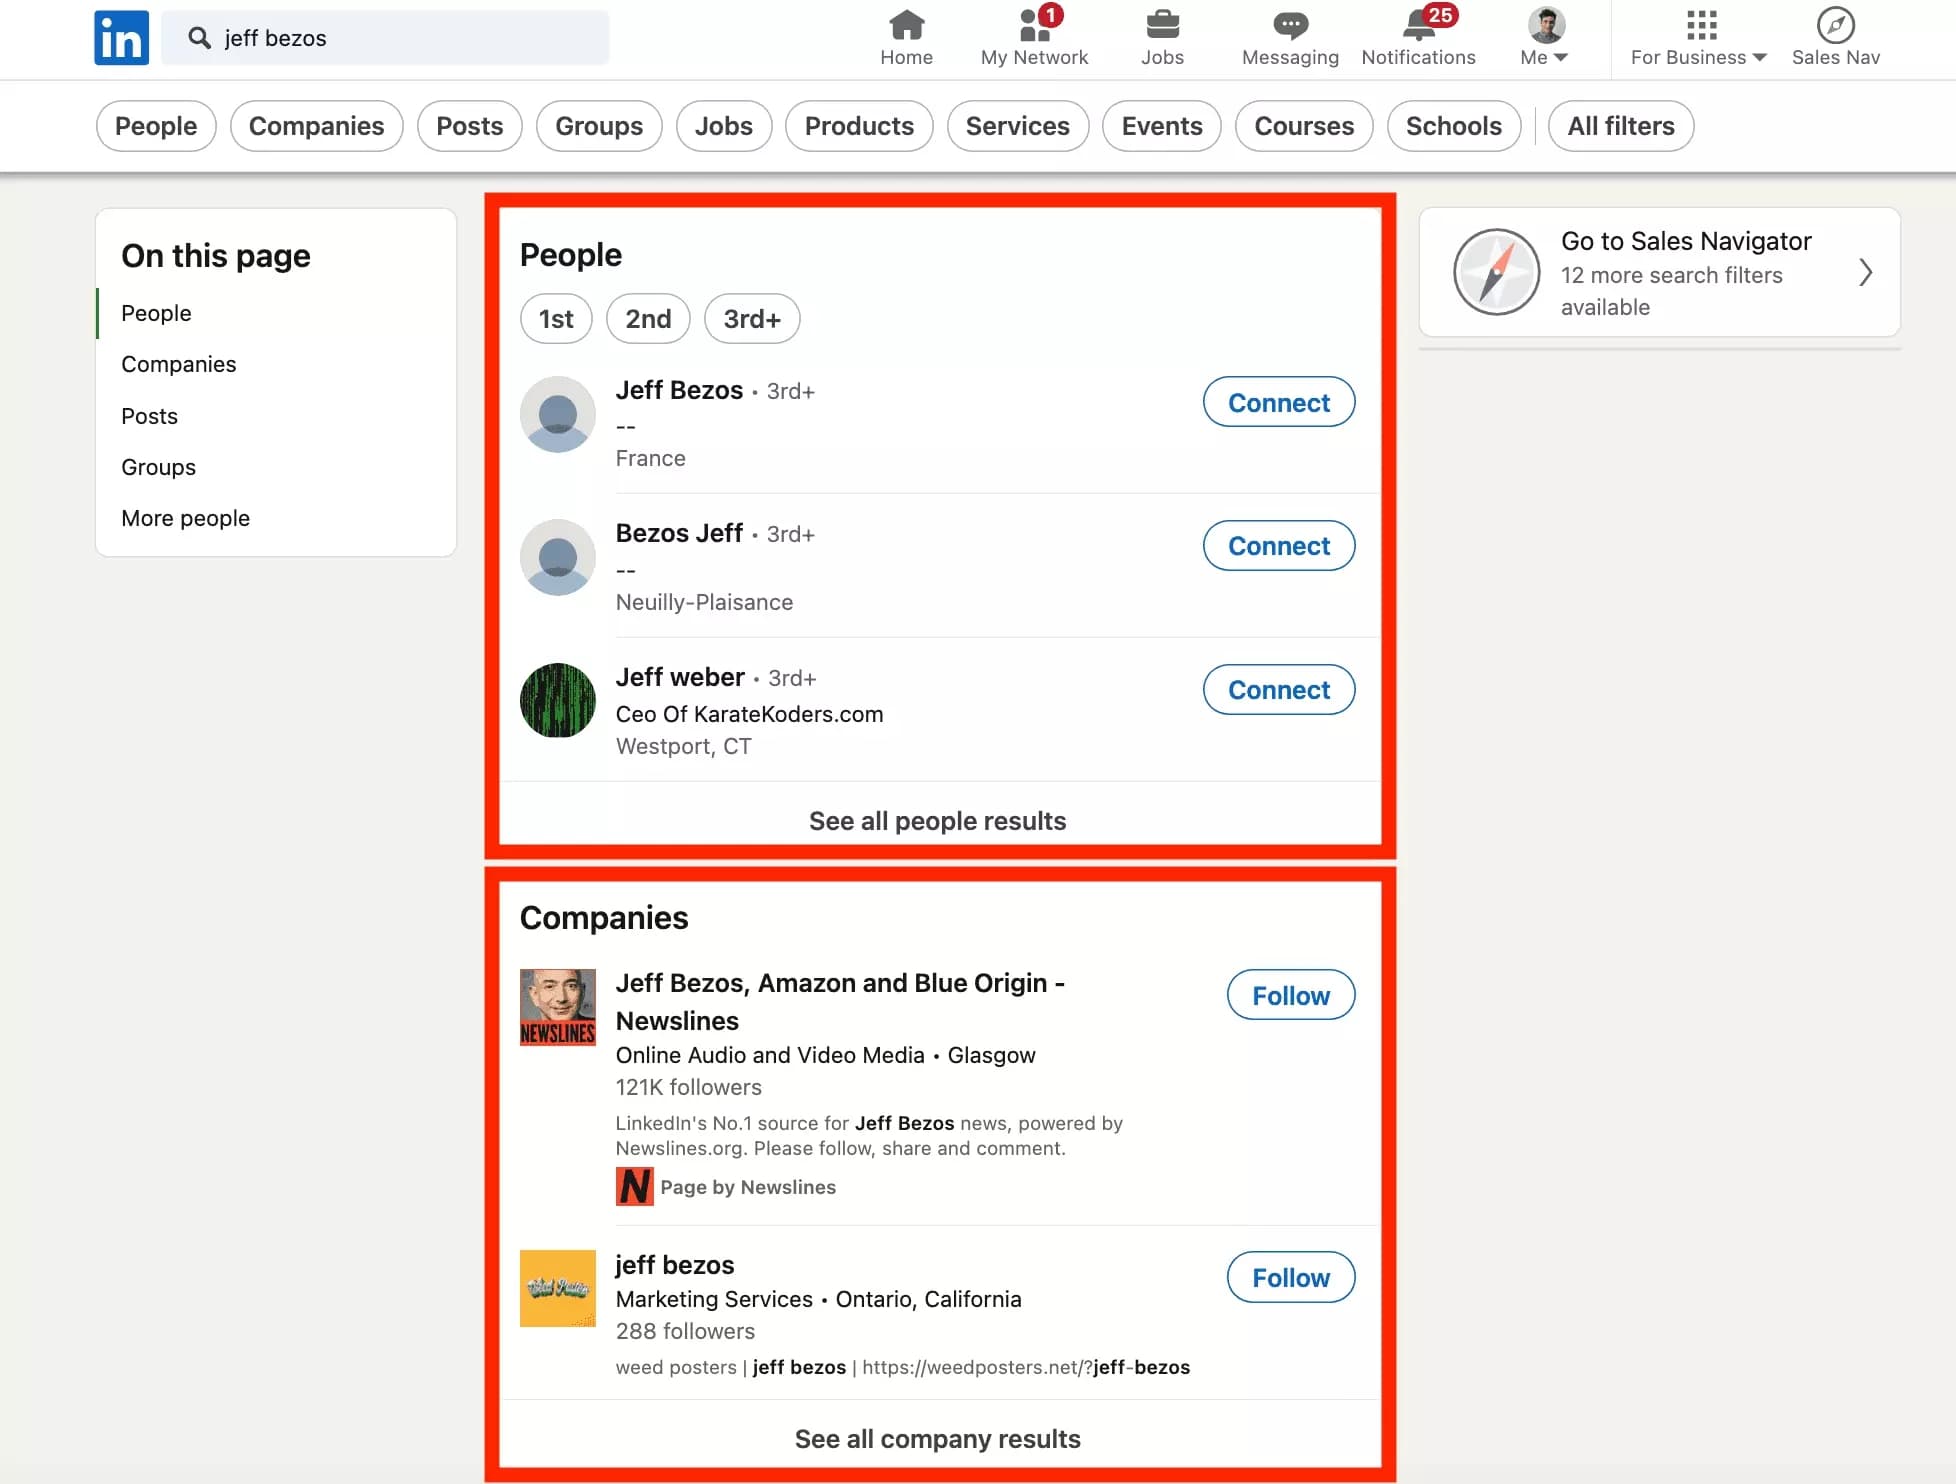Viewport: 1956px width, 1484px height.
Task: Toggle the 2nd connections filter
Action: coord(648,318)
